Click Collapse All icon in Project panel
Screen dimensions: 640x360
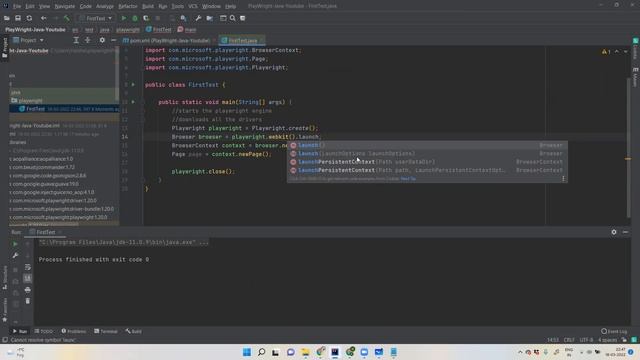[x=87, y=40]
